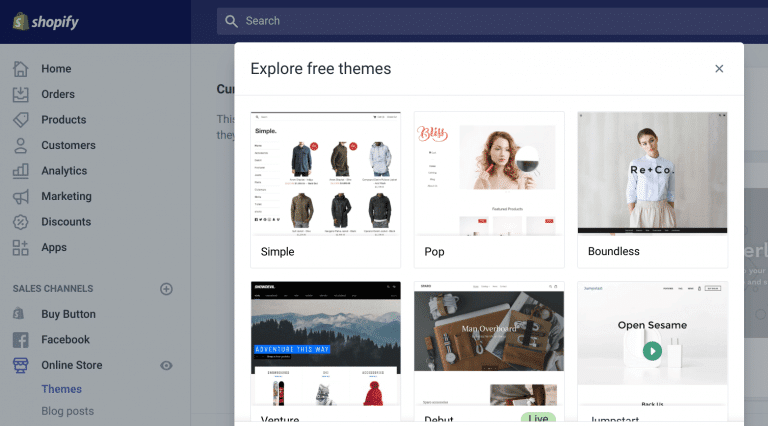This screenshot has height=426, width=768.
Task: Click the Shopify logo
Action: pyautogui.click(x=46, y=22)
